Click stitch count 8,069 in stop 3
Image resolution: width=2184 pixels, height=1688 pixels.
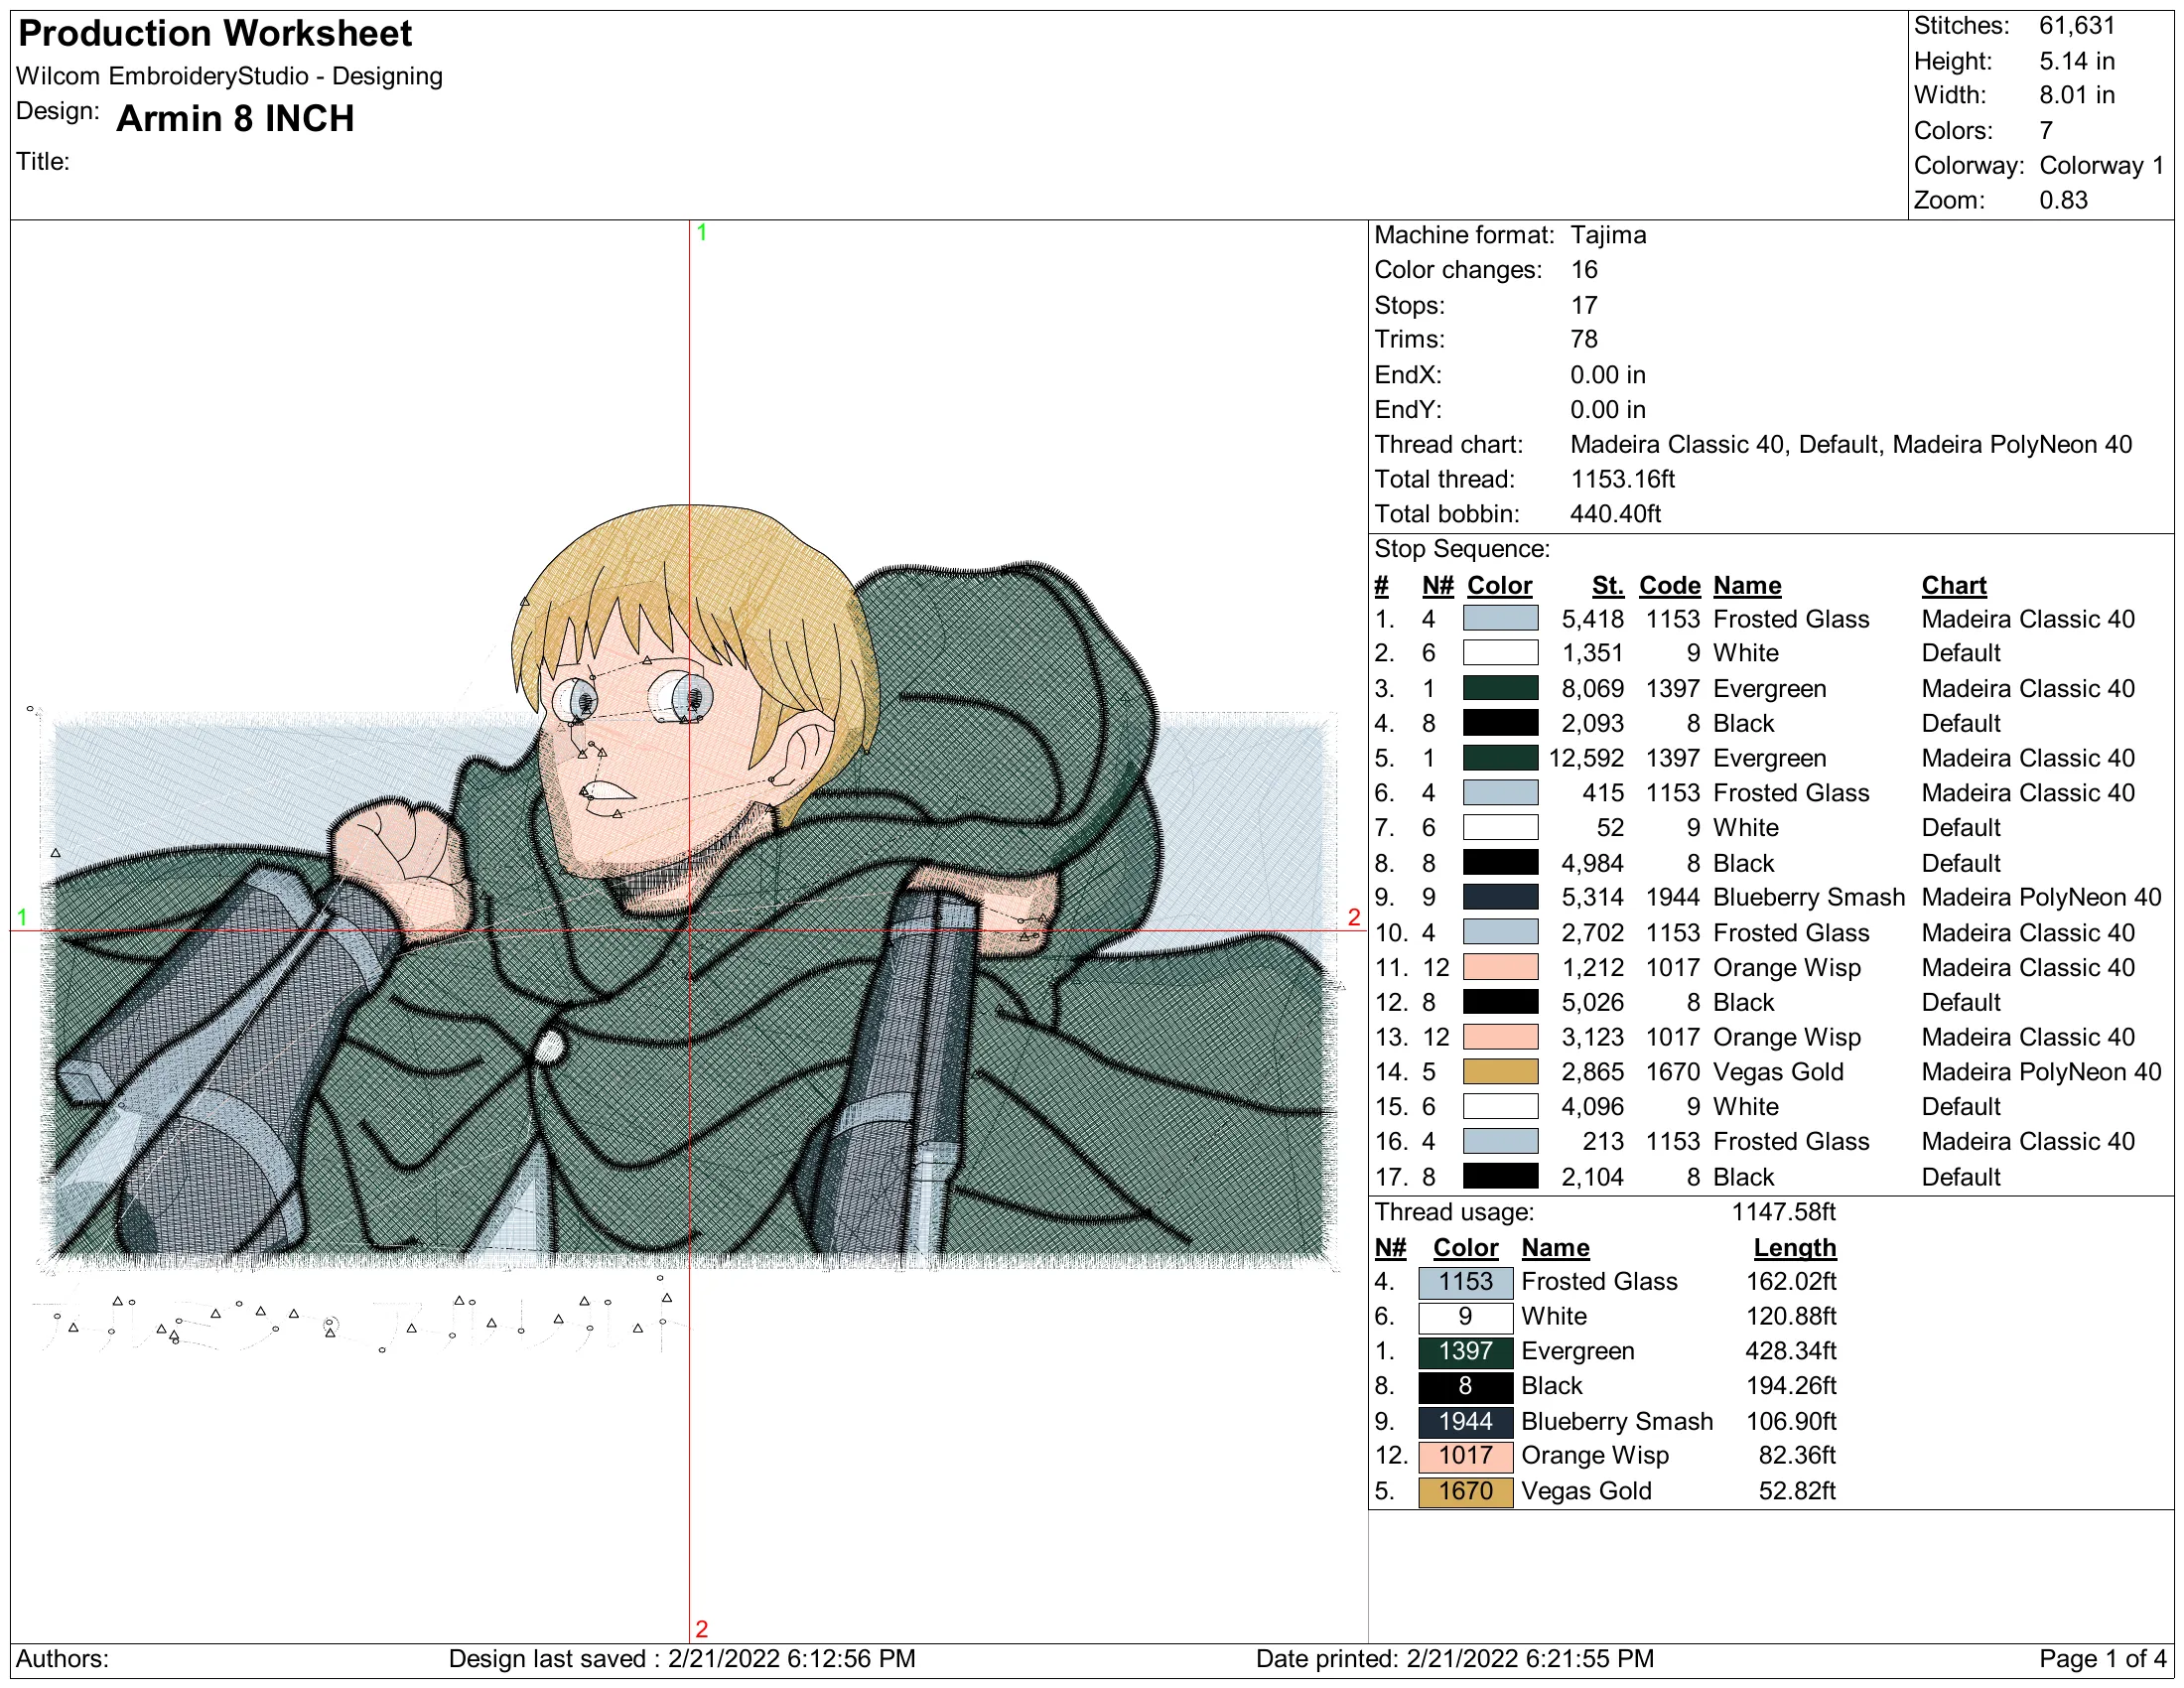click(x=1592, y=689)
